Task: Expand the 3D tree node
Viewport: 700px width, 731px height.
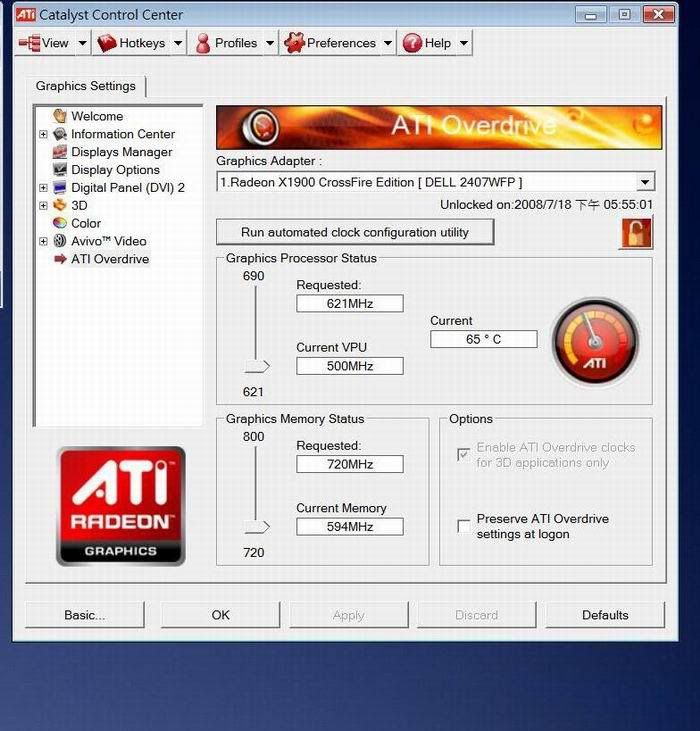Action: [x=43, y=206]
